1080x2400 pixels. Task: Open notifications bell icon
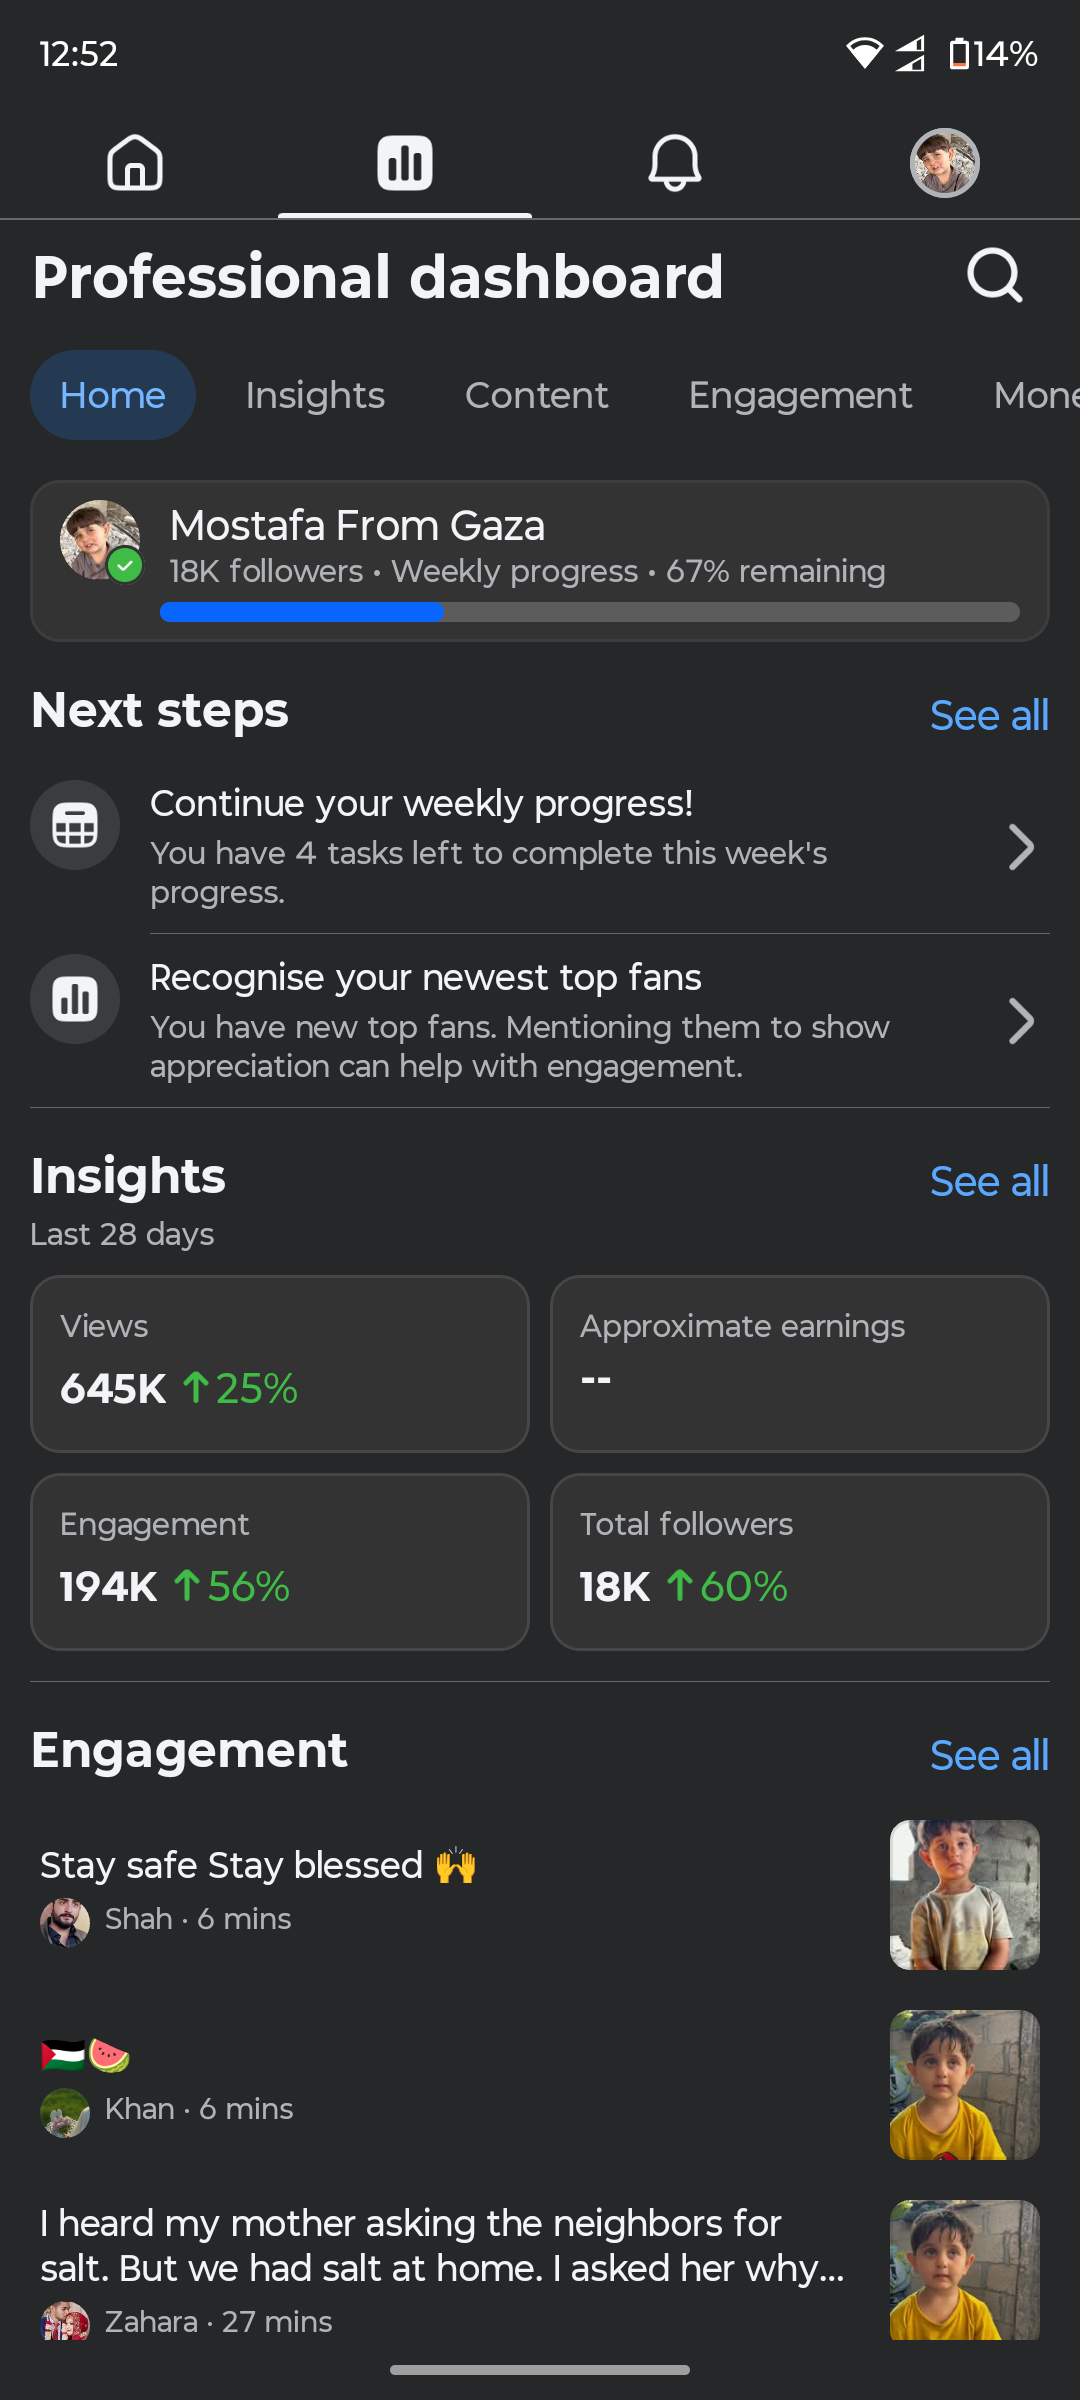pos(675,163)
